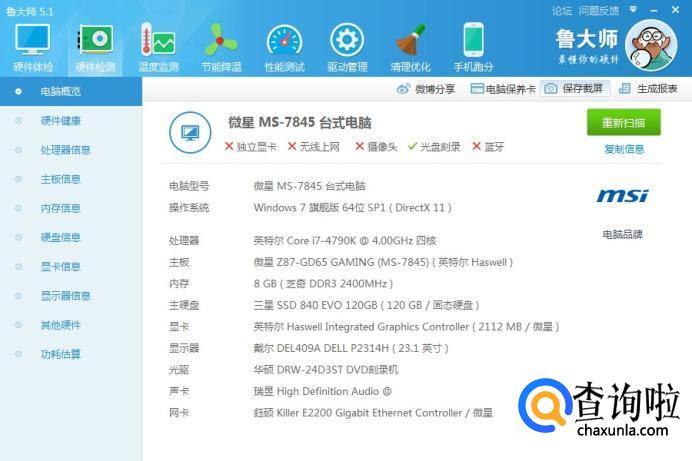Image resolution: width=692 pixels, height=461 pixels.
Task: Click disk value 三星 SSD 840 EVO
Action: click(x=366, y=305)
